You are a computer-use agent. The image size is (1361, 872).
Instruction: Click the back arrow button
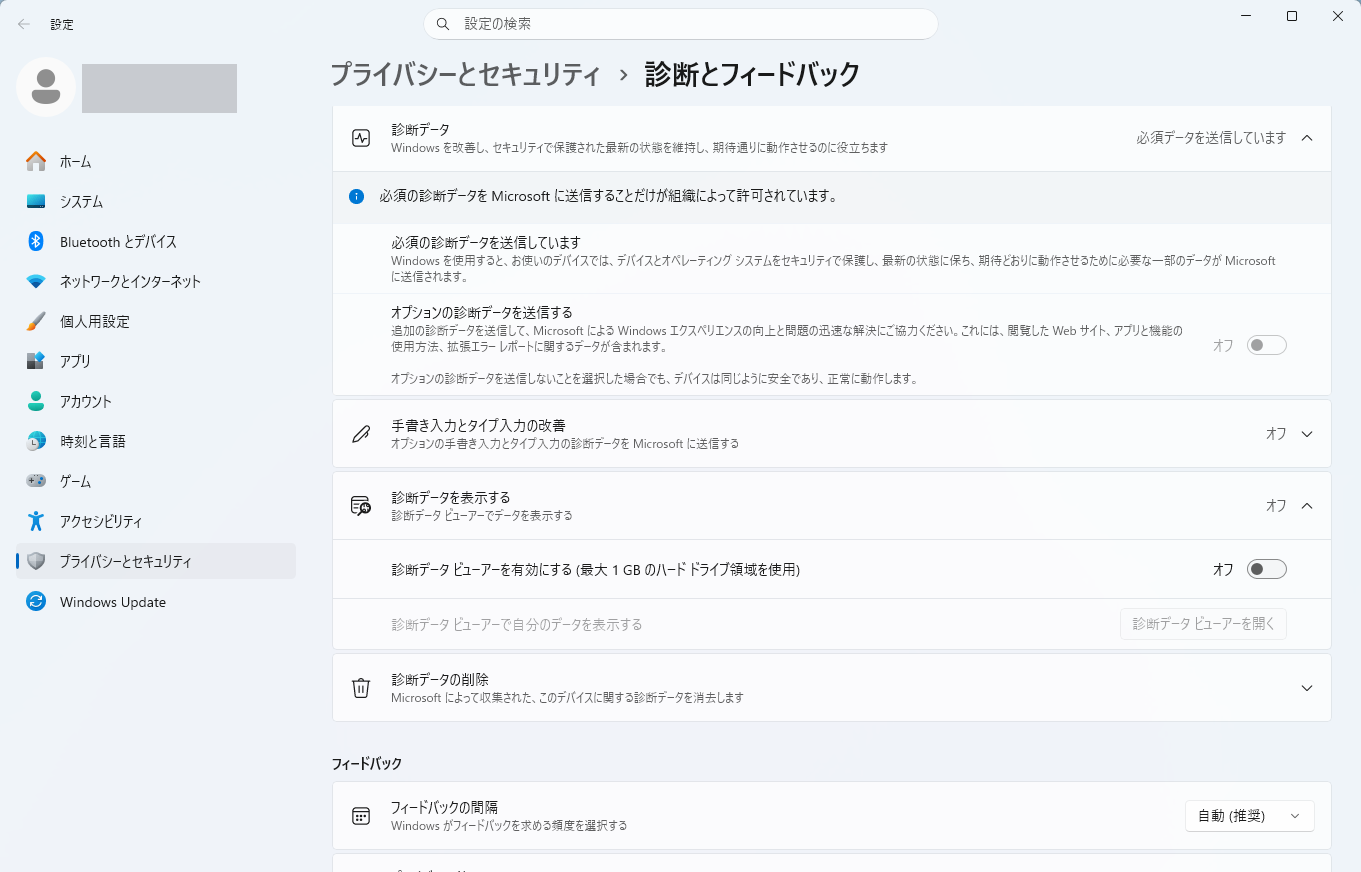(x=24, y=24)
